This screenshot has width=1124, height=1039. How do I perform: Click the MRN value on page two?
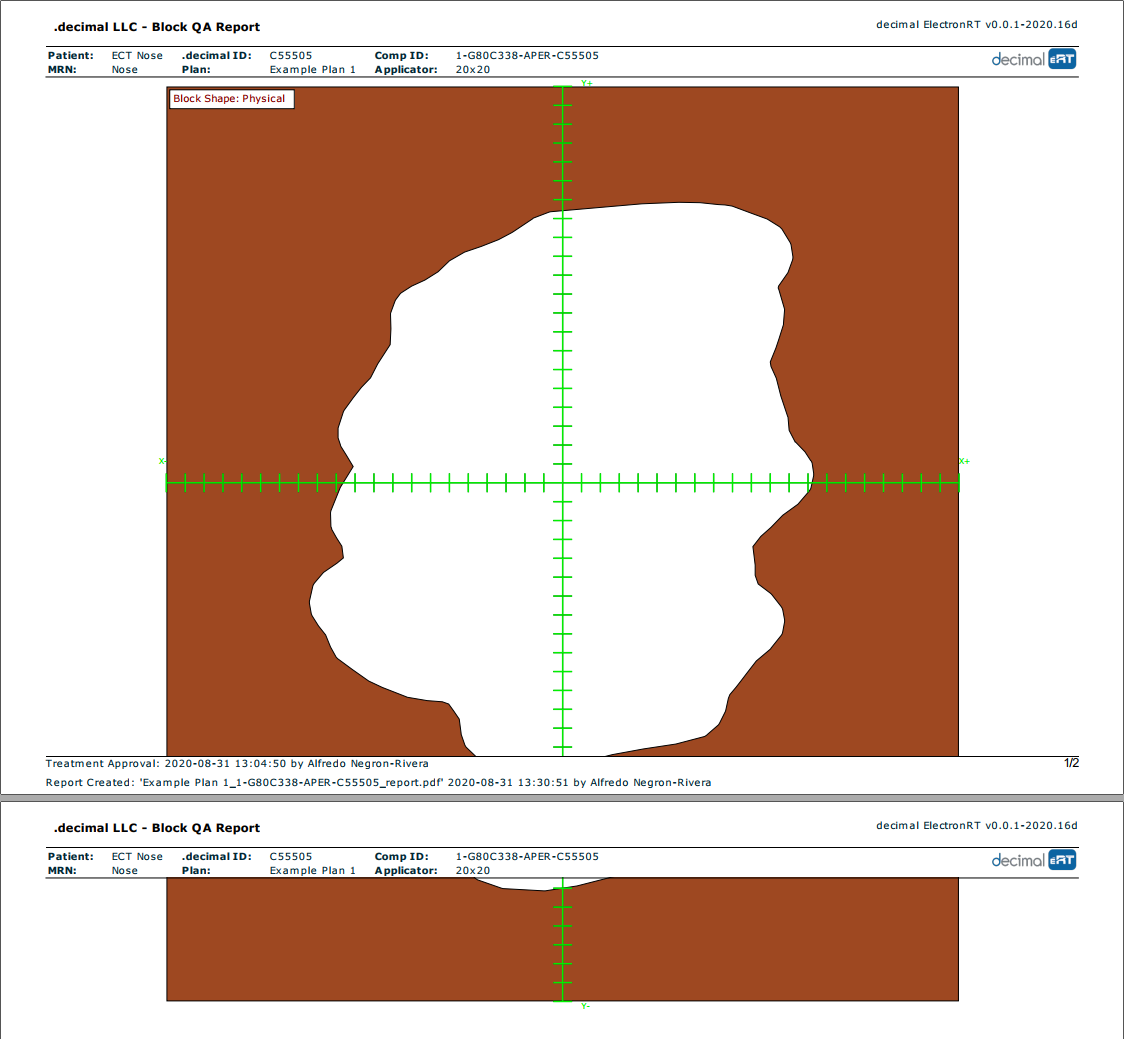click(125, 871)
